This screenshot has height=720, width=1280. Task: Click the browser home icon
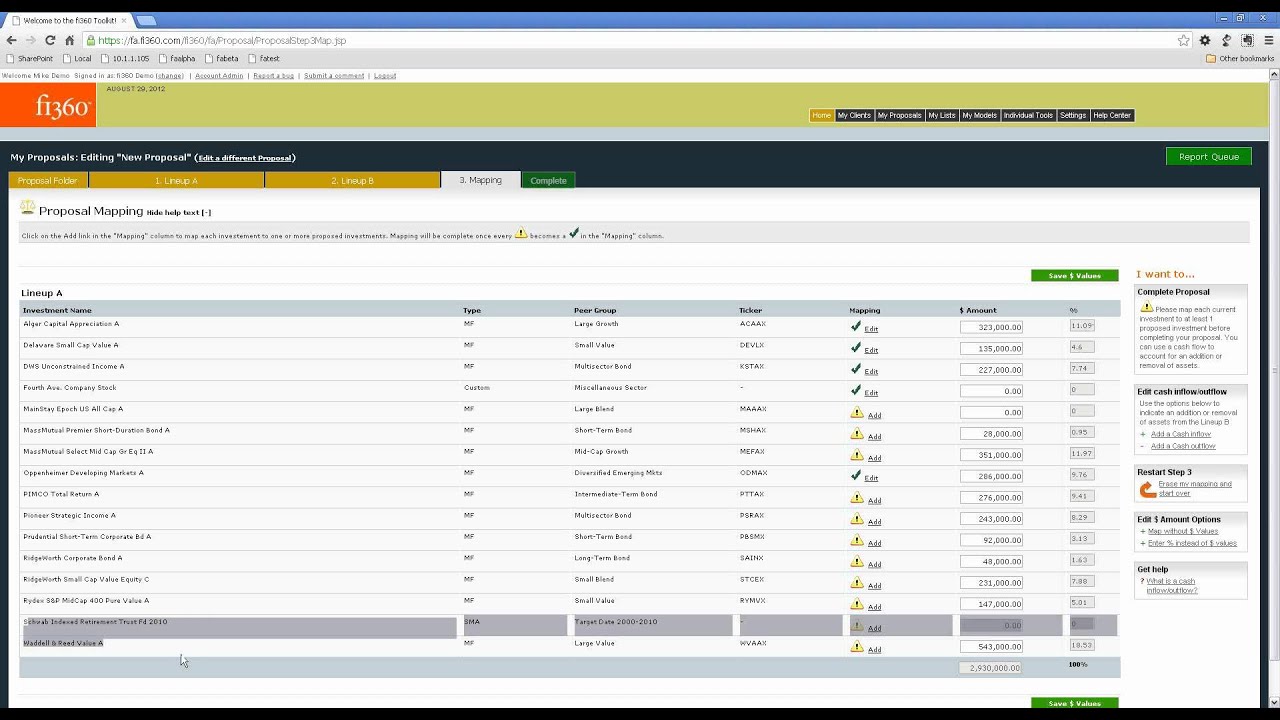coord(69,40)
